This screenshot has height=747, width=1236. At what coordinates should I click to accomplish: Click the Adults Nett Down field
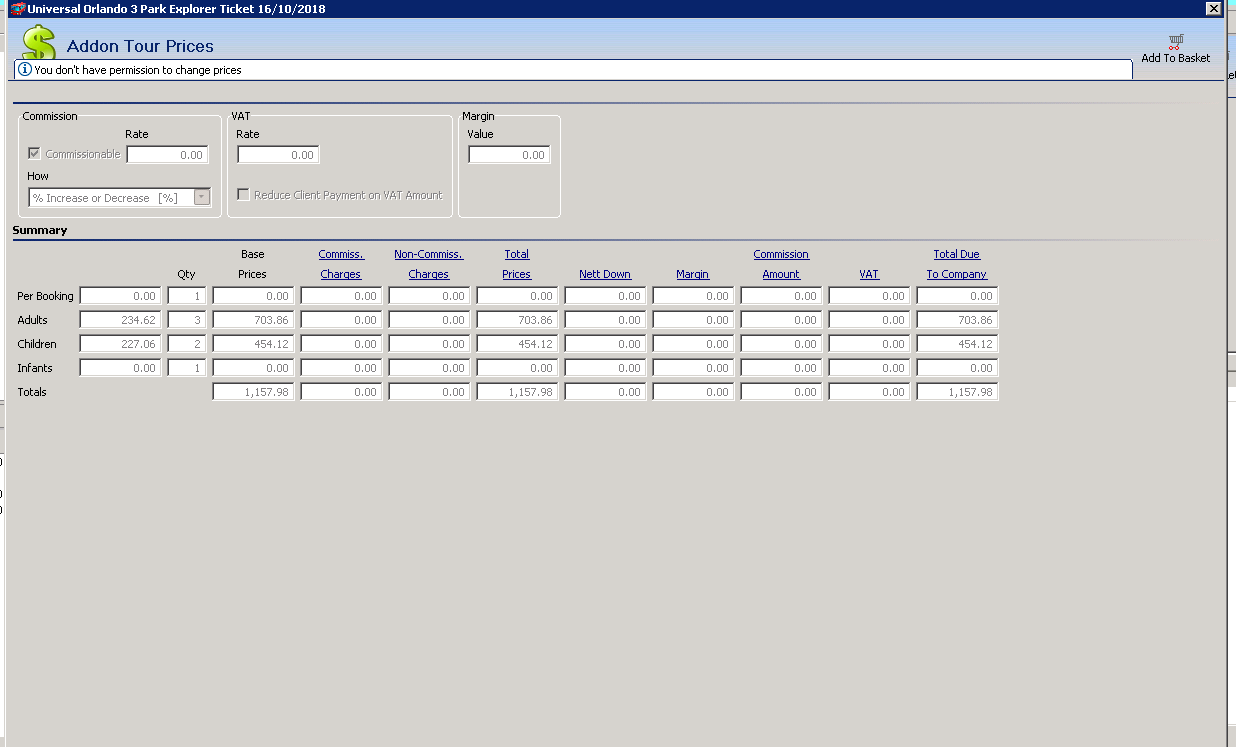coord(605,320)
